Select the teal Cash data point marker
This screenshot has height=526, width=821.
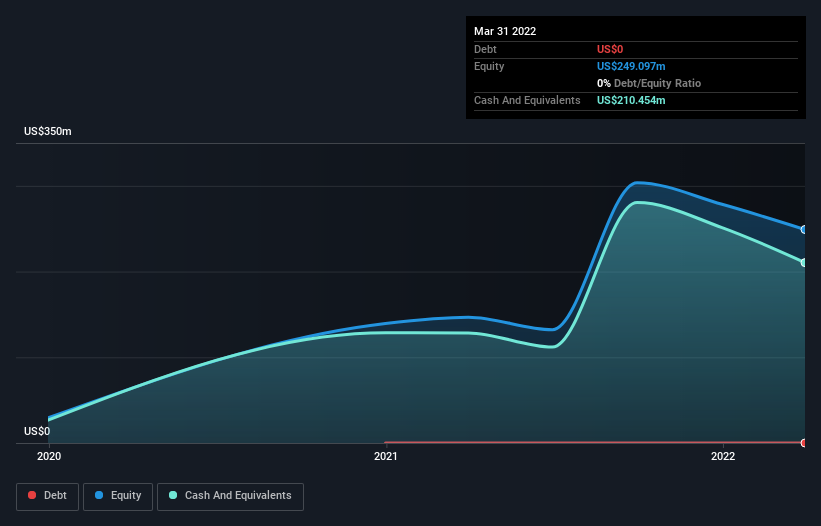(804, 263)
